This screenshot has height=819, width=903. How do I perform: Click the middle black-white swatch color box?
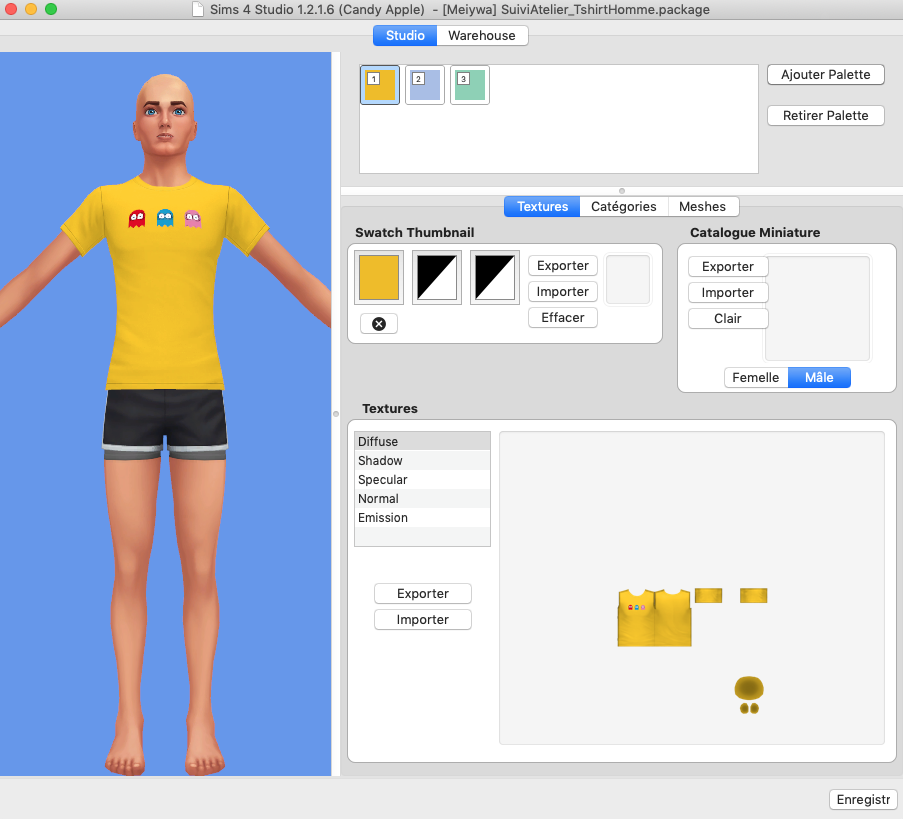pos(437,277)
